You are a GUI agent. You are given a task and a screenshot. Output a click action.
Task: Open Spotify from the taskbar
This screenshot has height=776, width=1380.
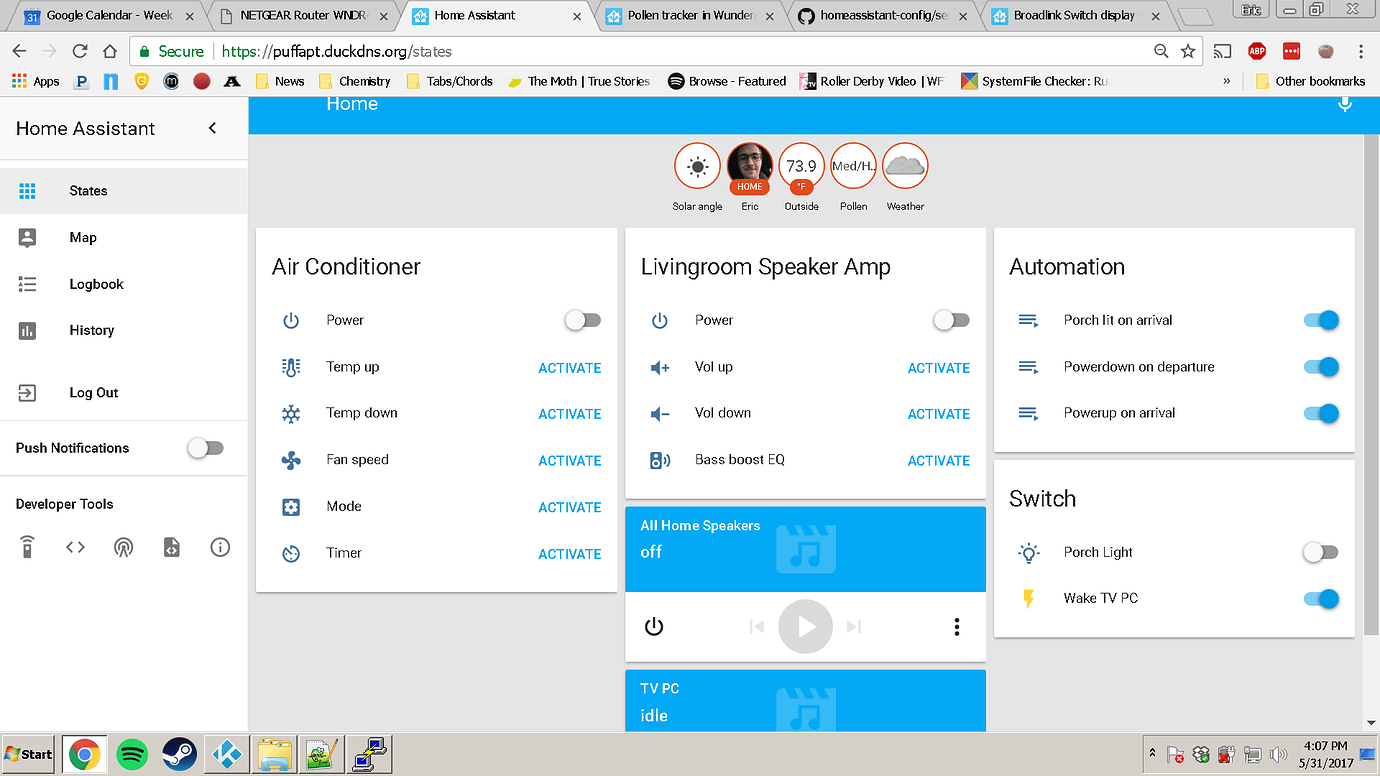132,754
